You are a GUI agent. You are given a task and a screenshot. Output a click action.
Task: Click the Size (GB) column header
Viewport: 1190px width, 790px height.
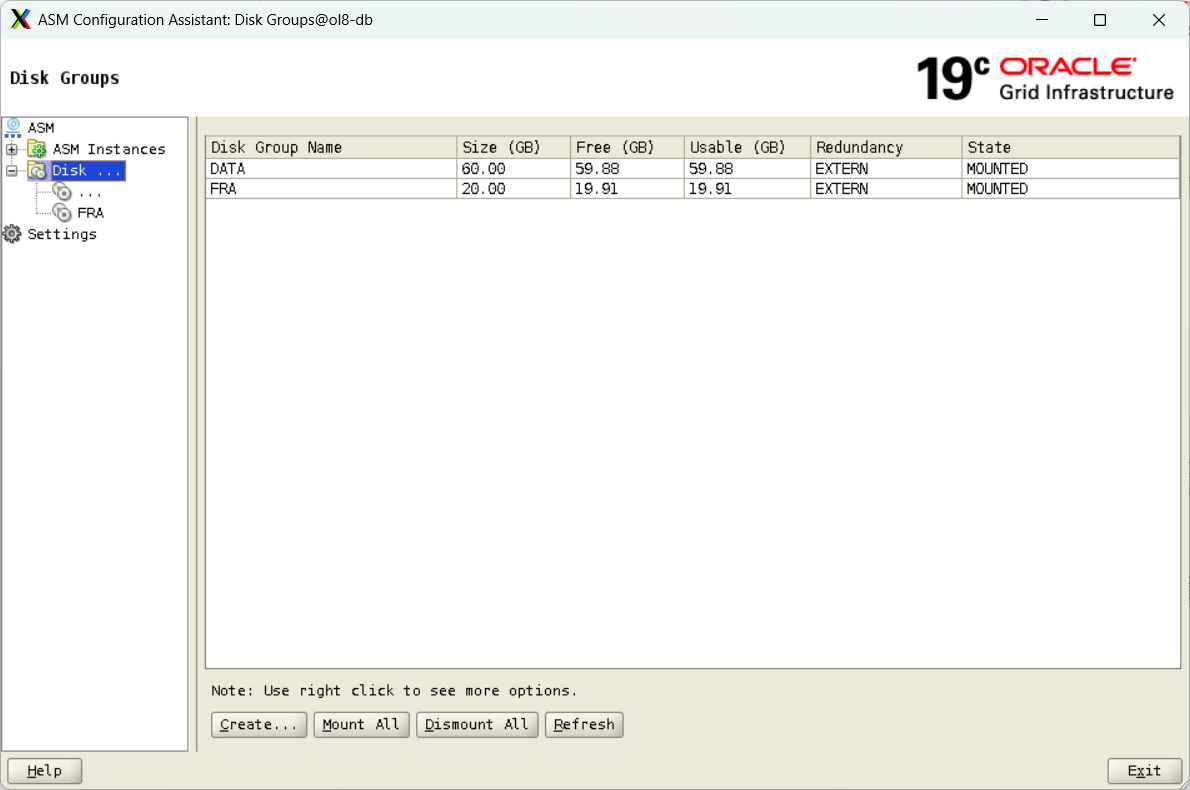click(x=514, y=147)
